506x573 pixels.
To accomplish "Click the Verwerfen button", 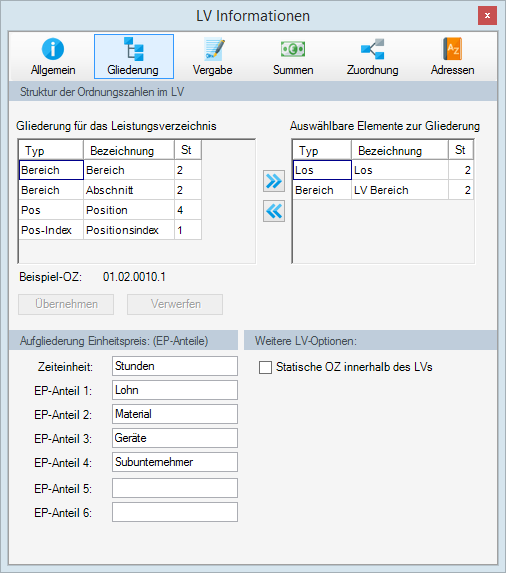I will click(x=175, y=304).
